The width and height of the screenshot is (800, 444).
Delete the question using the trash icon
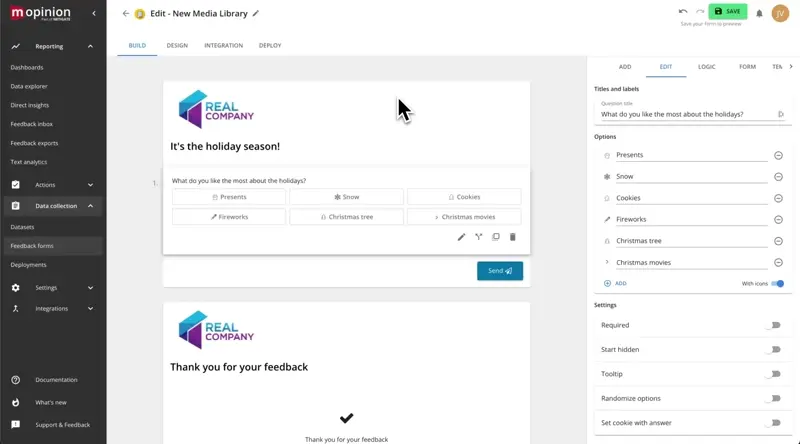pyautogui.click(x=513, y=237)
